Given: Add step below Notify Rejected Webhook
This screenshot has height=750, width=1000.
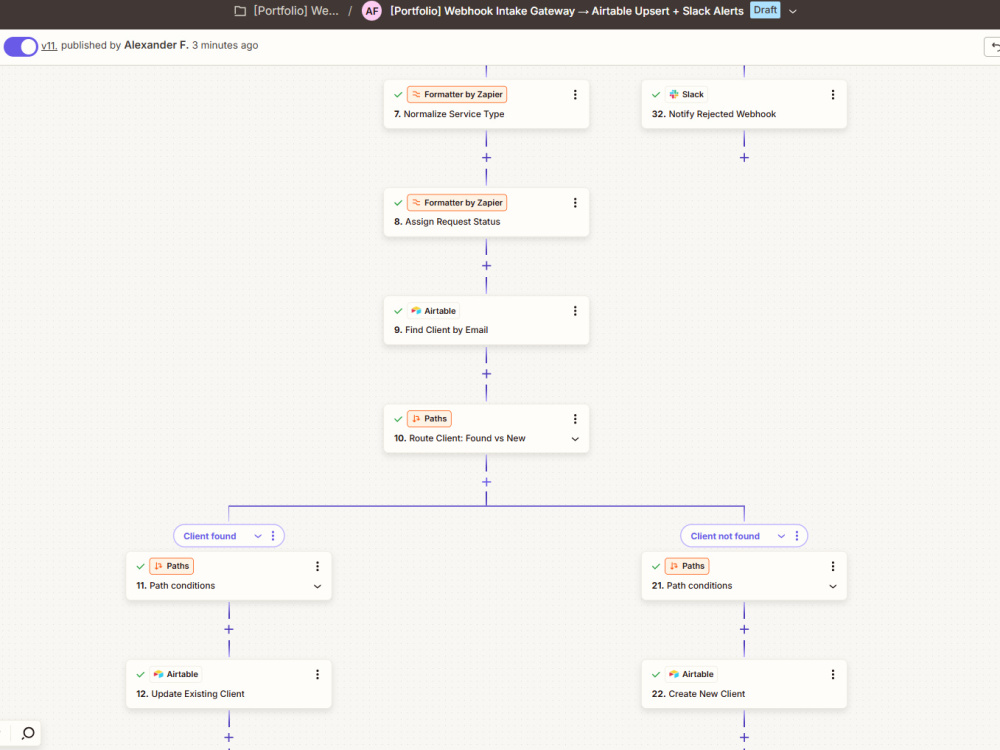Looking at the screenshot, I should click(x=744, y=158).
